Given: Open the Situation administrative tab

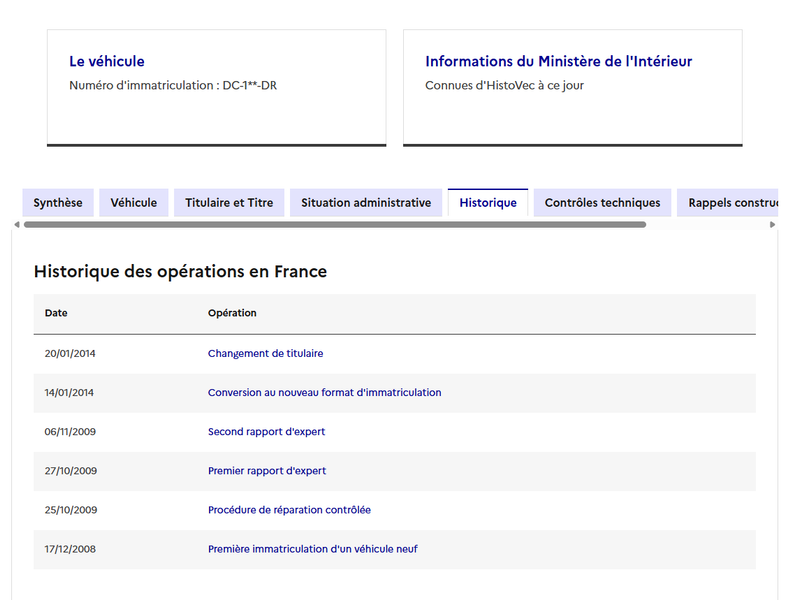Looking at the screenshot, I should (366, 203).
